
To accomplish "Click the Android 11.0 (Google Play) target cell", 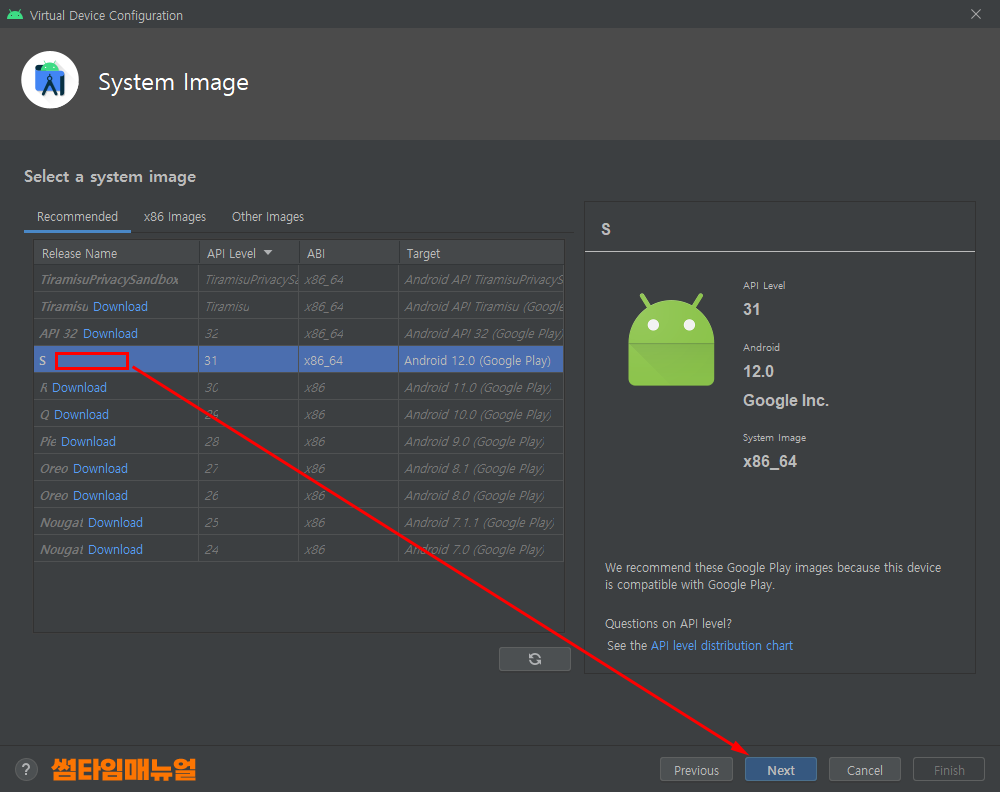I will (x=482, y=388).
